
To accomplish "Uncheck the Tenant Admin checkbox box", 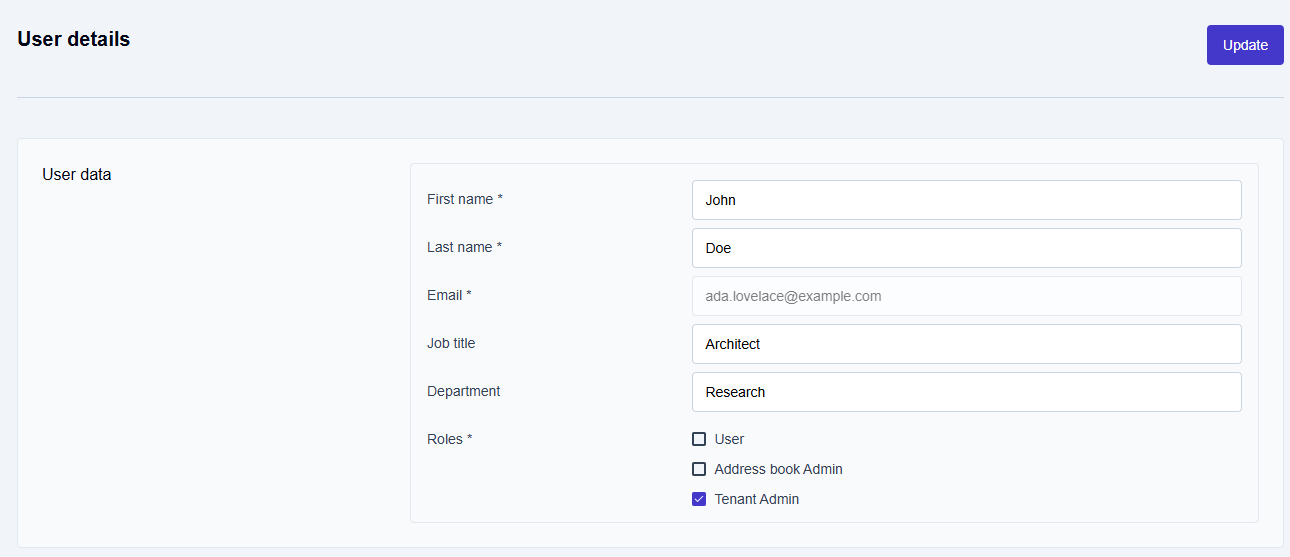I will (x=699, y=499).
